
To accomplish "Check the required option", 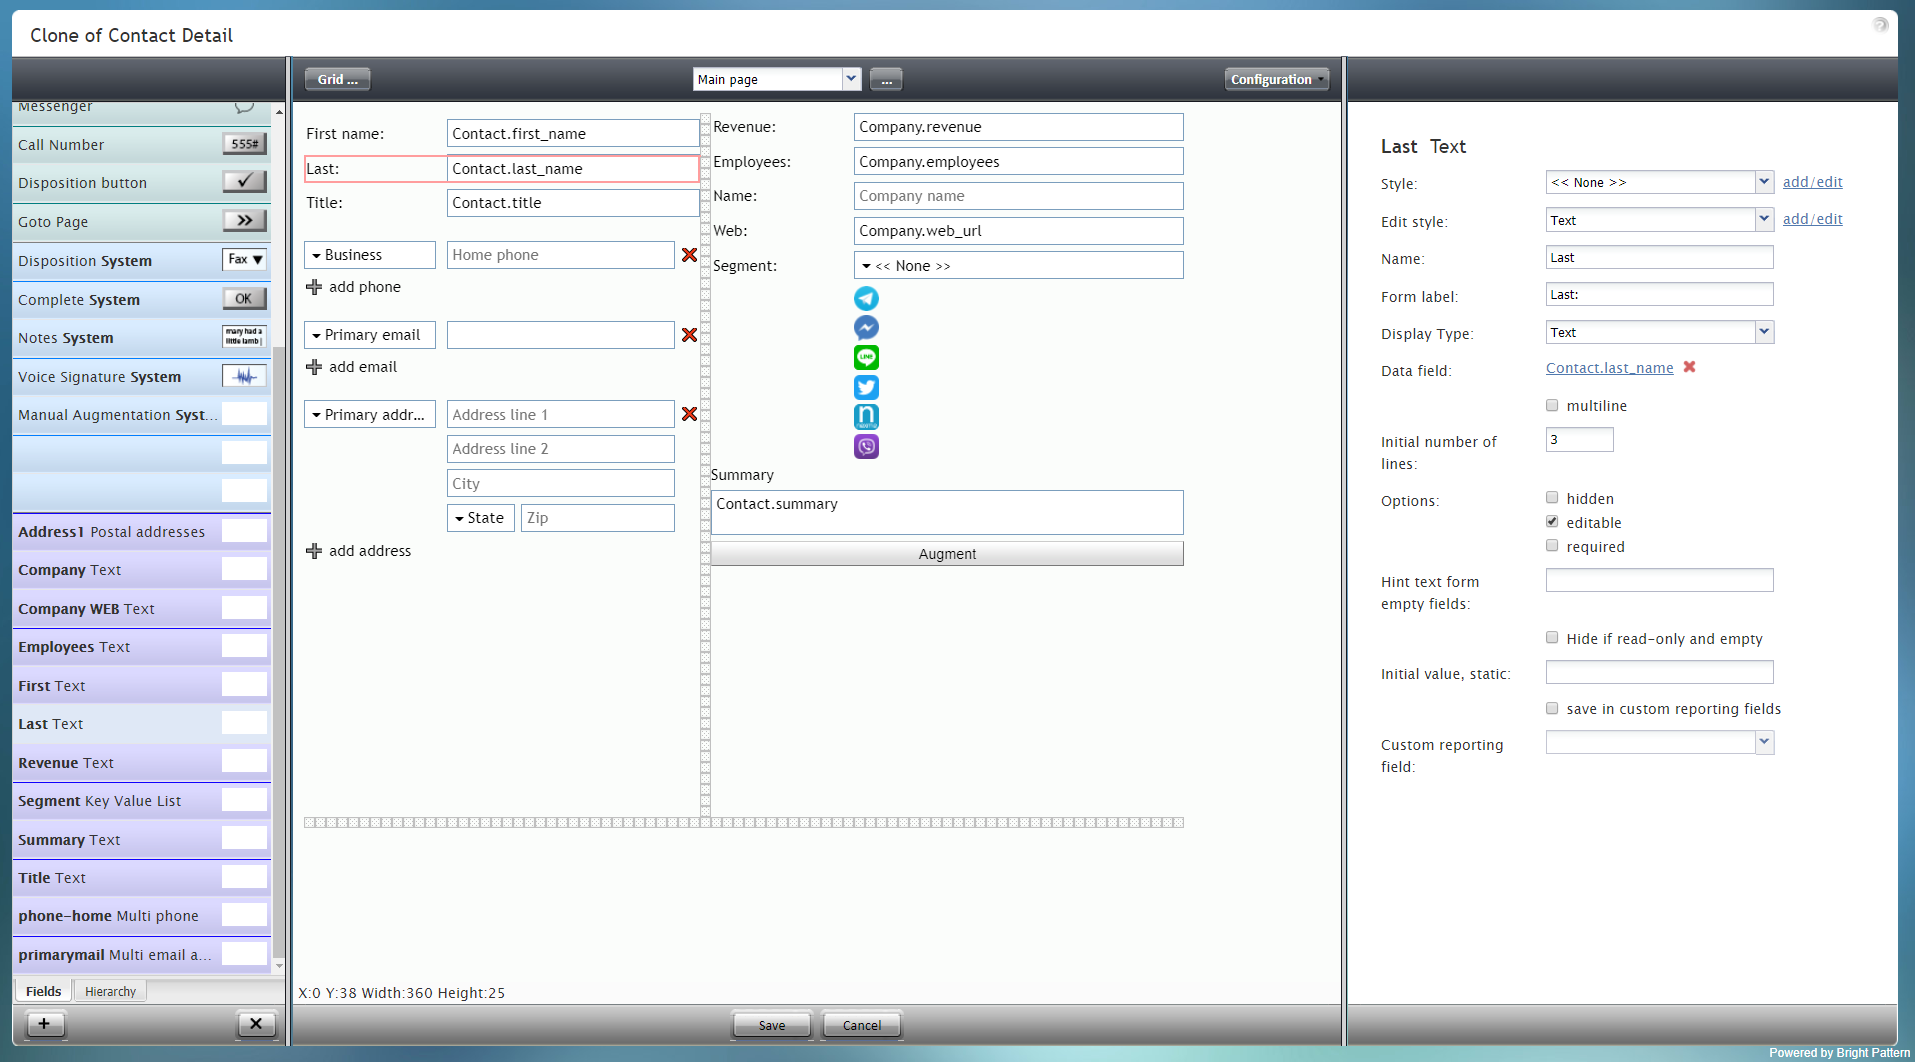I will (x=1552, y=545).
